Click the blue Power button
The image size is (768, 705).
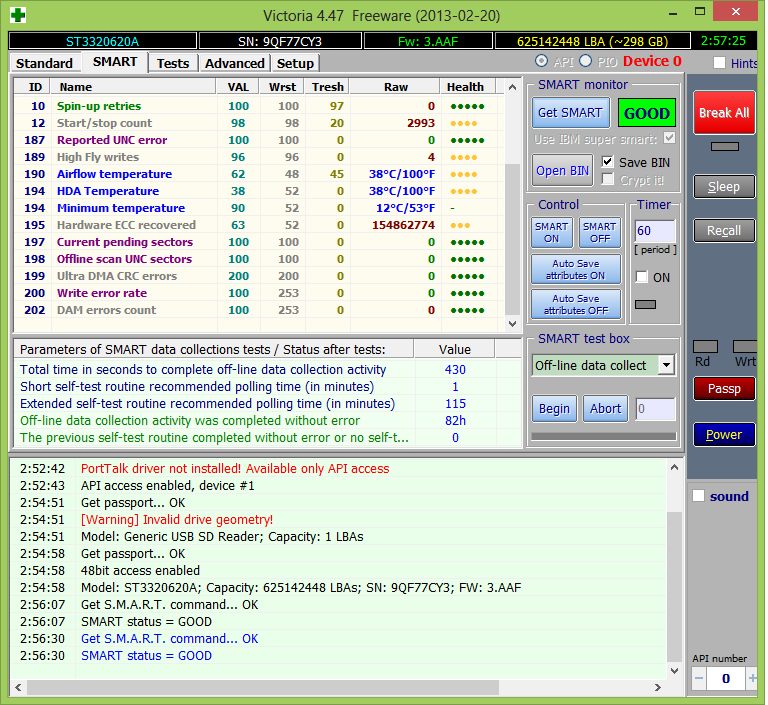tap(724, 435)
